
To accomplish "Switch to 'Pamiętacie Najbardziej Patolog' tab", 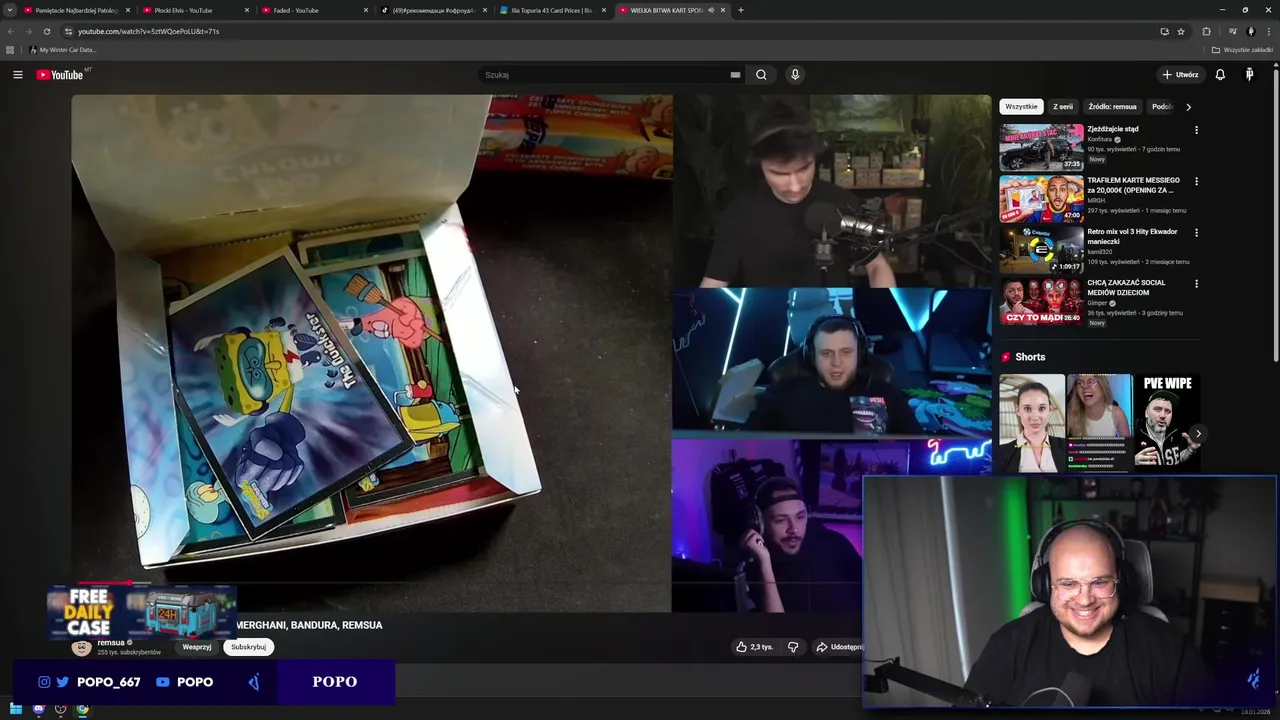I will [x=76, y=10].
